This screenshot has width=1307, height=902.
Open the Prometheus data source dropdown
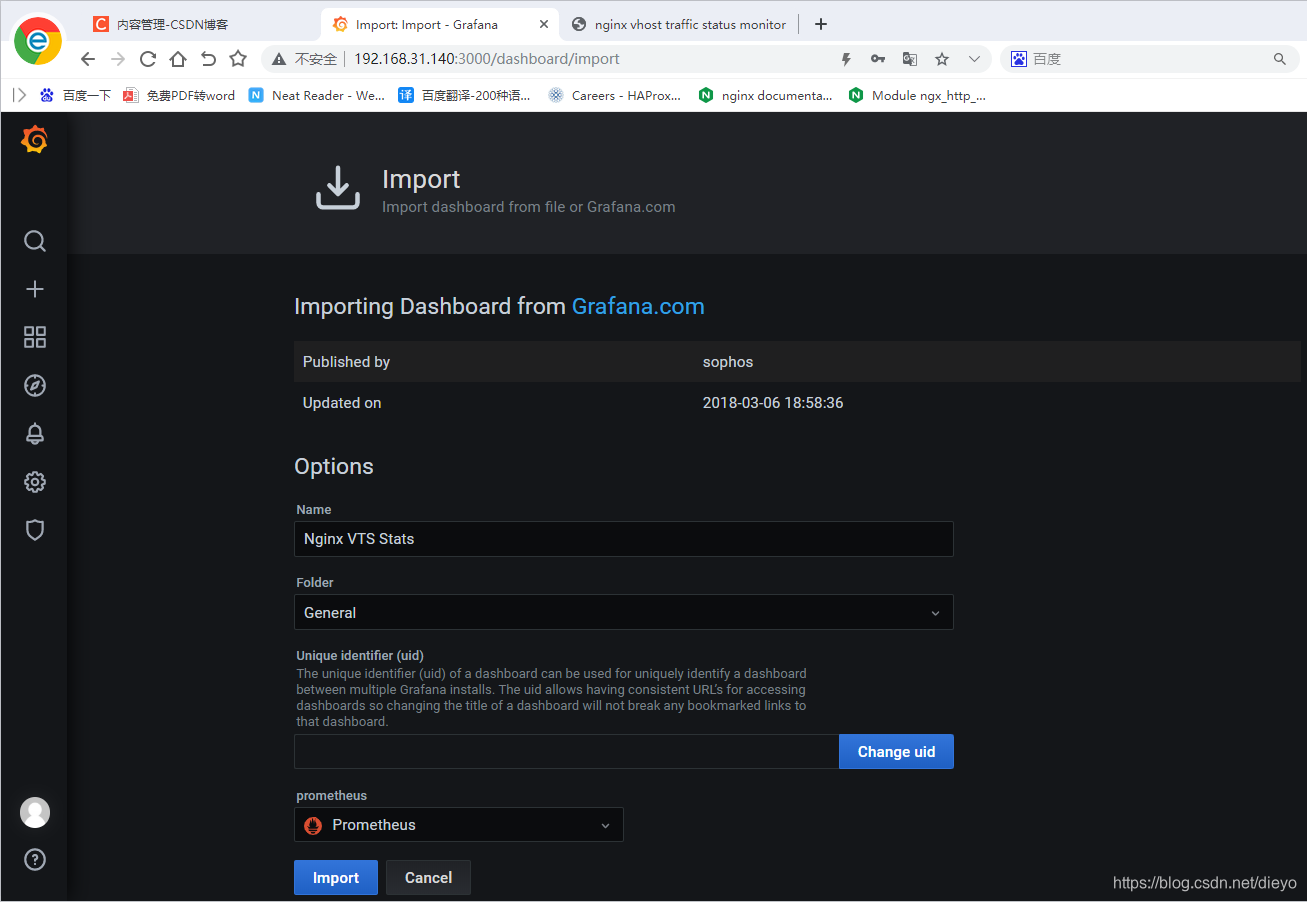coord(459,825)
